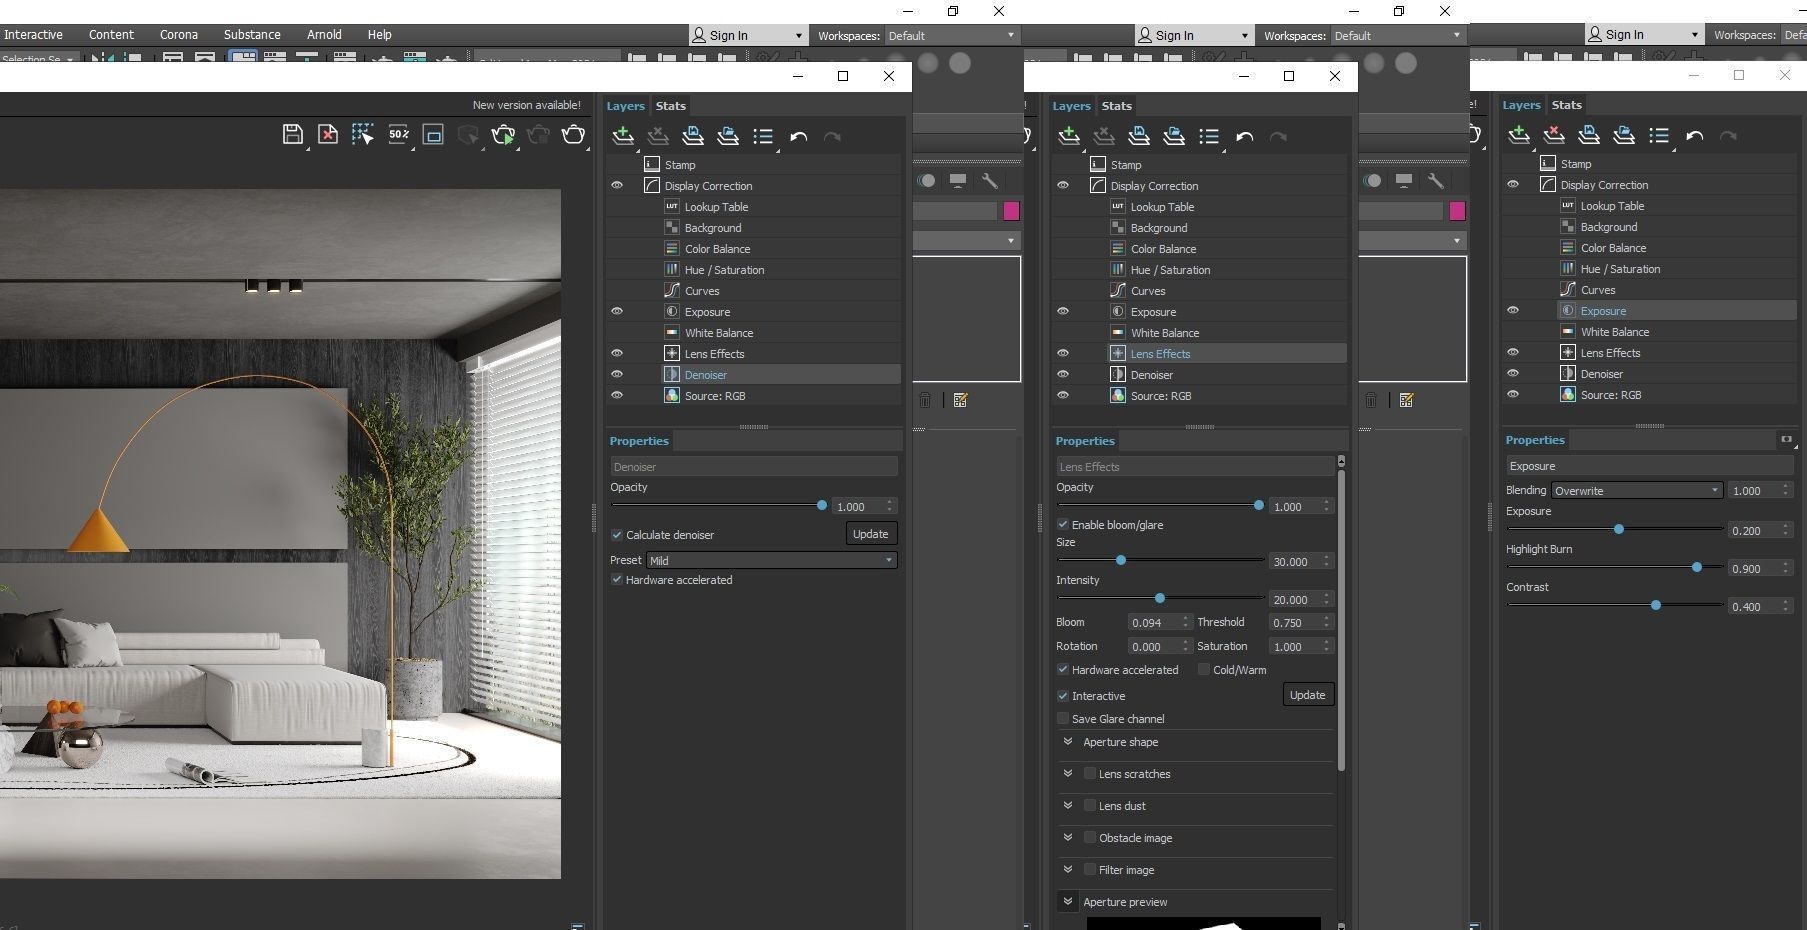This screenshot has height=930, width=1807.
Task: Click undo arrow in the Exposure-selected window
Action: click(1694, 135)
